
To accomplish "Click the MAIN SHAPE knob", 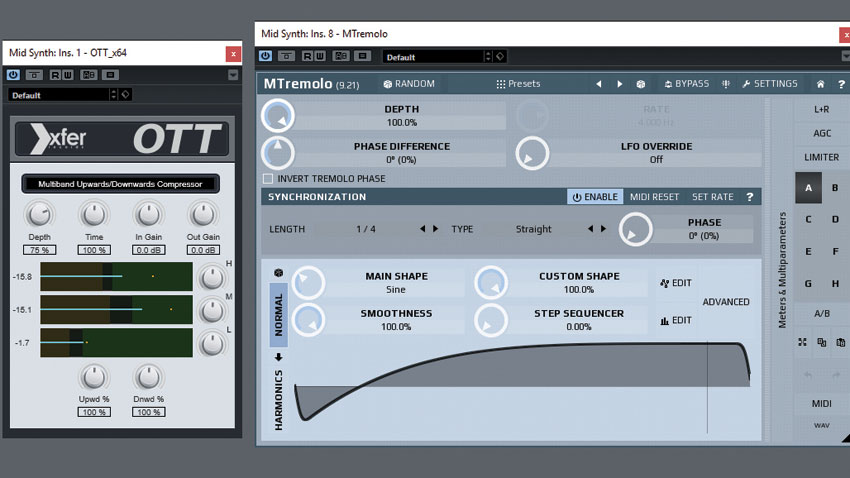I will [x=308, y=282].
